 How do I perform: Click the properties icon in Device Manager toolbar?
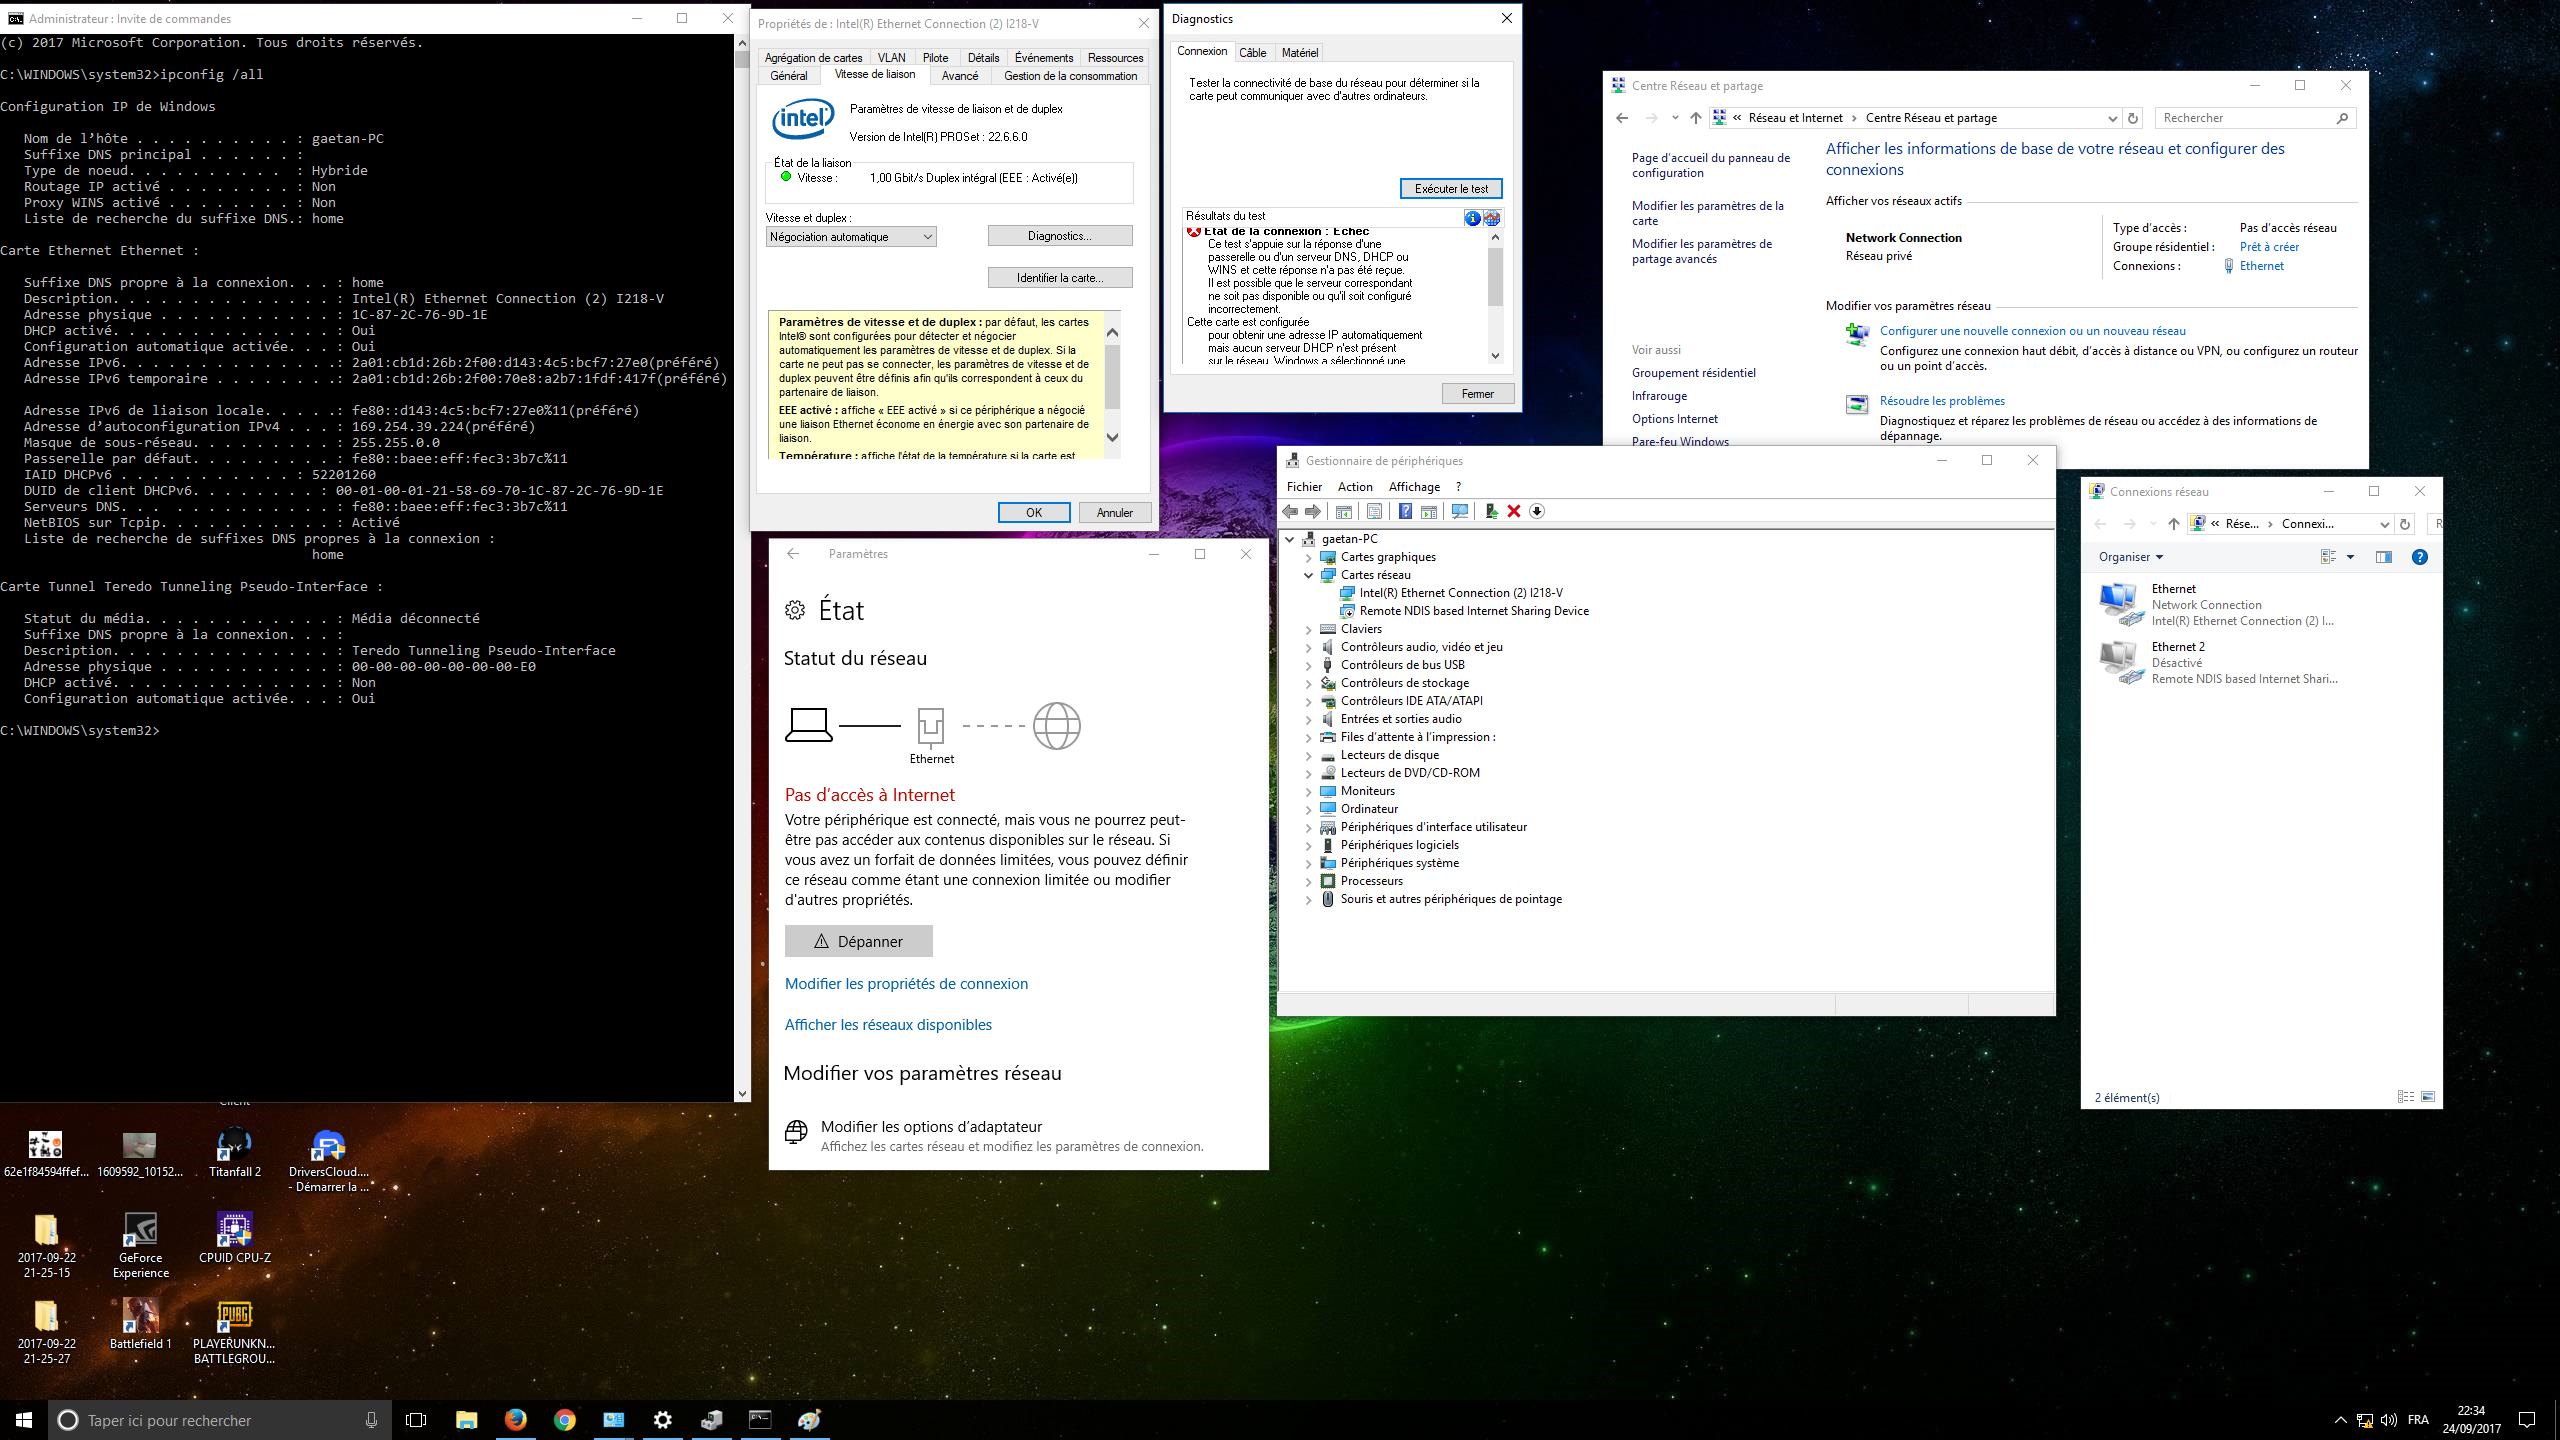[1374, 511]
